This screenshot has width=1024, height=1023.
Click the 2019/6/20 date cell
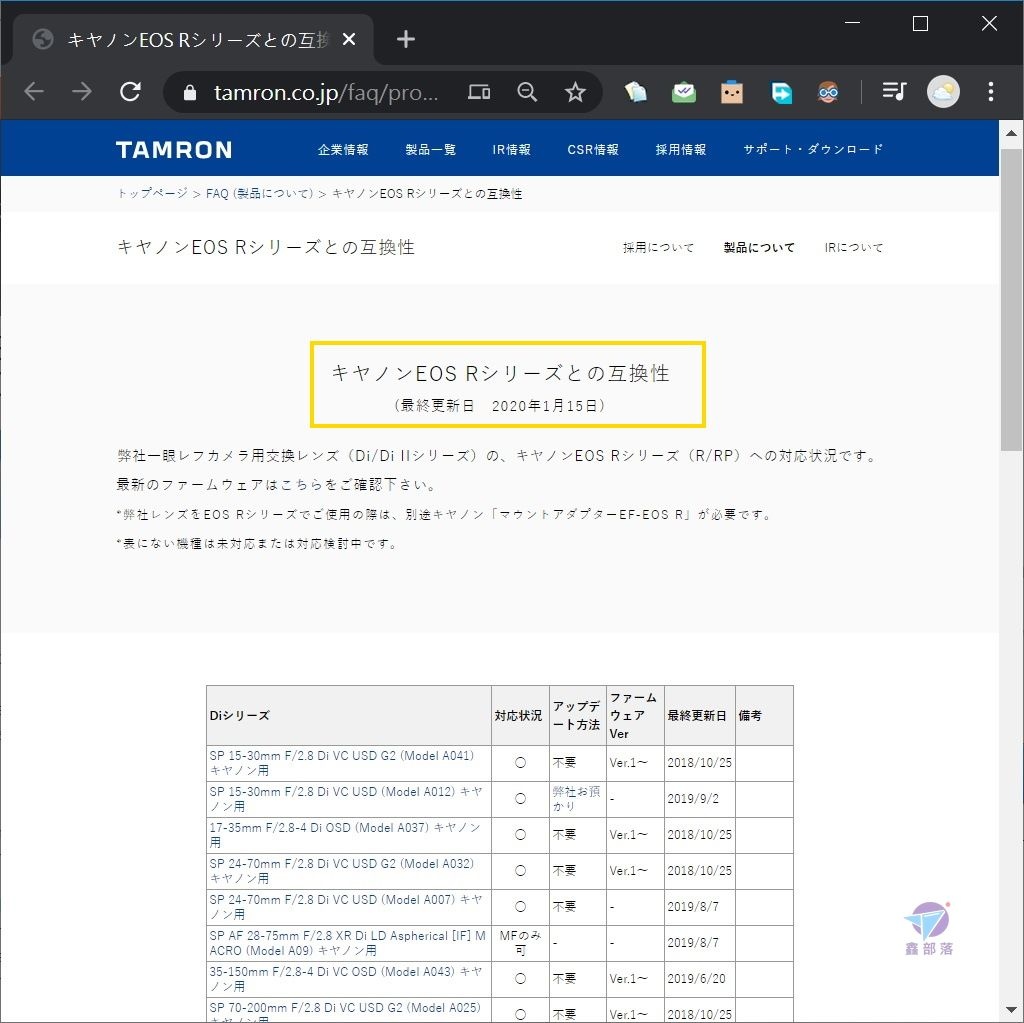(700, 979)
